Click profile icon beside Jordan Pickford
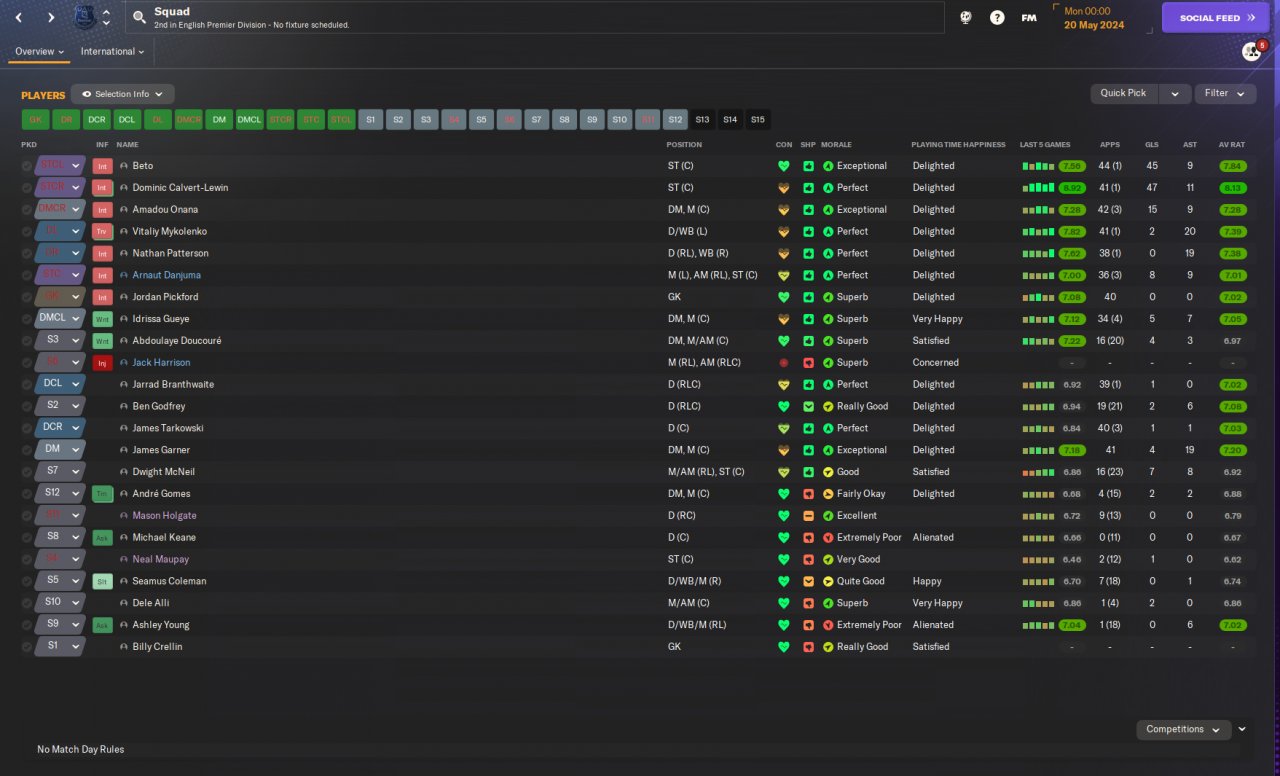Viewport: 1280px width, 776px height. click(x=124, y=297)
